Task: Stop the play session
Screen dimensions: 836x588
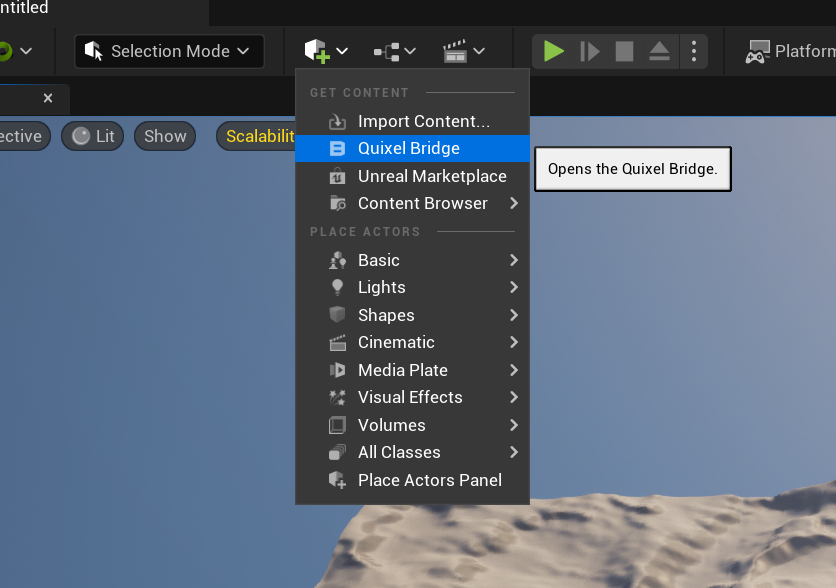Action: click(x=624, y=52)
